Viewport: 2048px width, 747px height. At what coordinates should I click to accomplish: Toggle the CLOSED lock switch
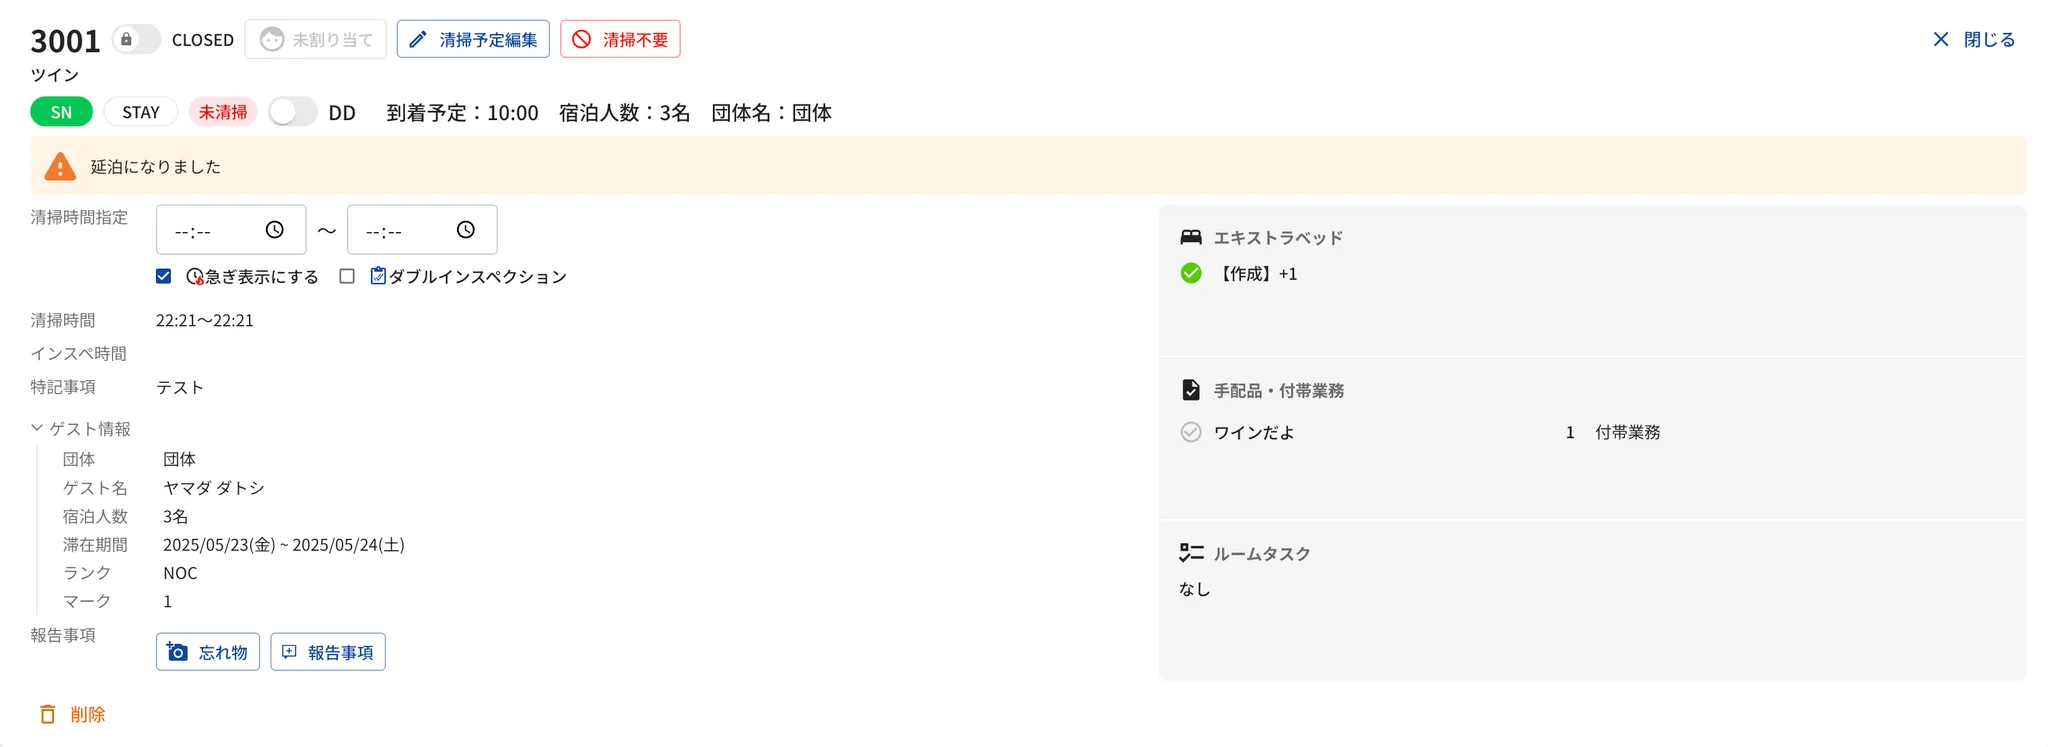coord(136,40)
